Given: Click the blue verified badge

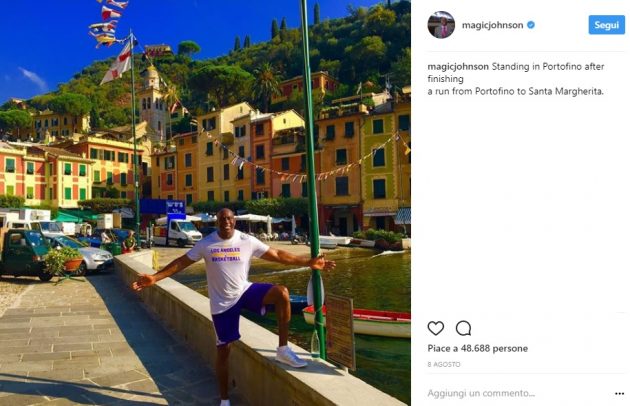Looking at the screenshot, I should click(531, 25).
